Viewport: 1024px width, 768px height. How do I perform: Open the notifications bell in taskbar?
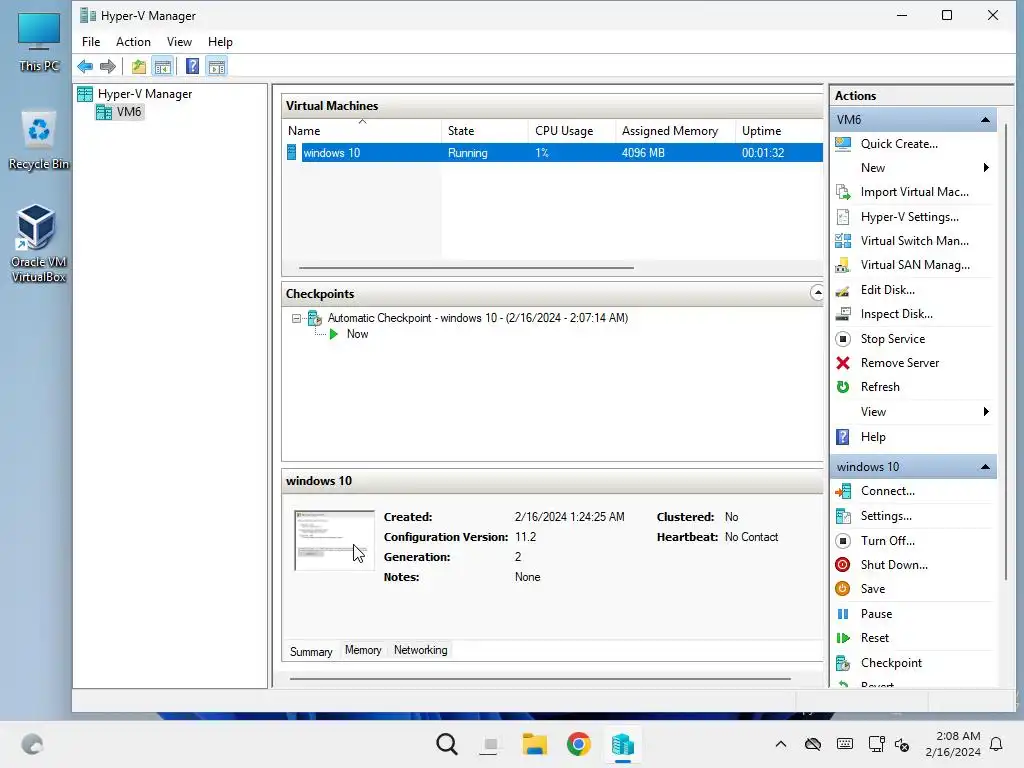[x=997, y=744]
